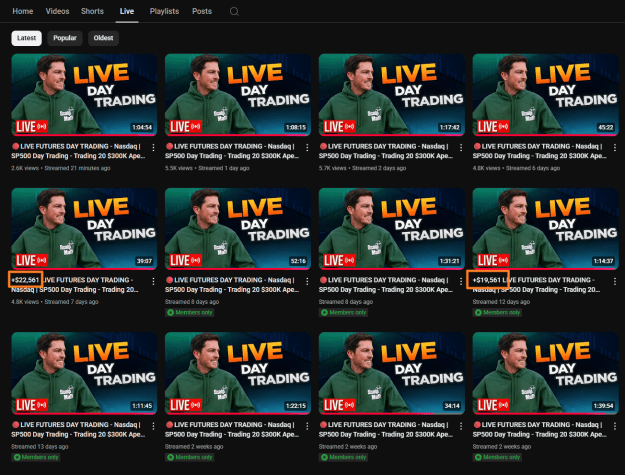Play the 1:17:42 stream thumbnail

click(392, 95)
